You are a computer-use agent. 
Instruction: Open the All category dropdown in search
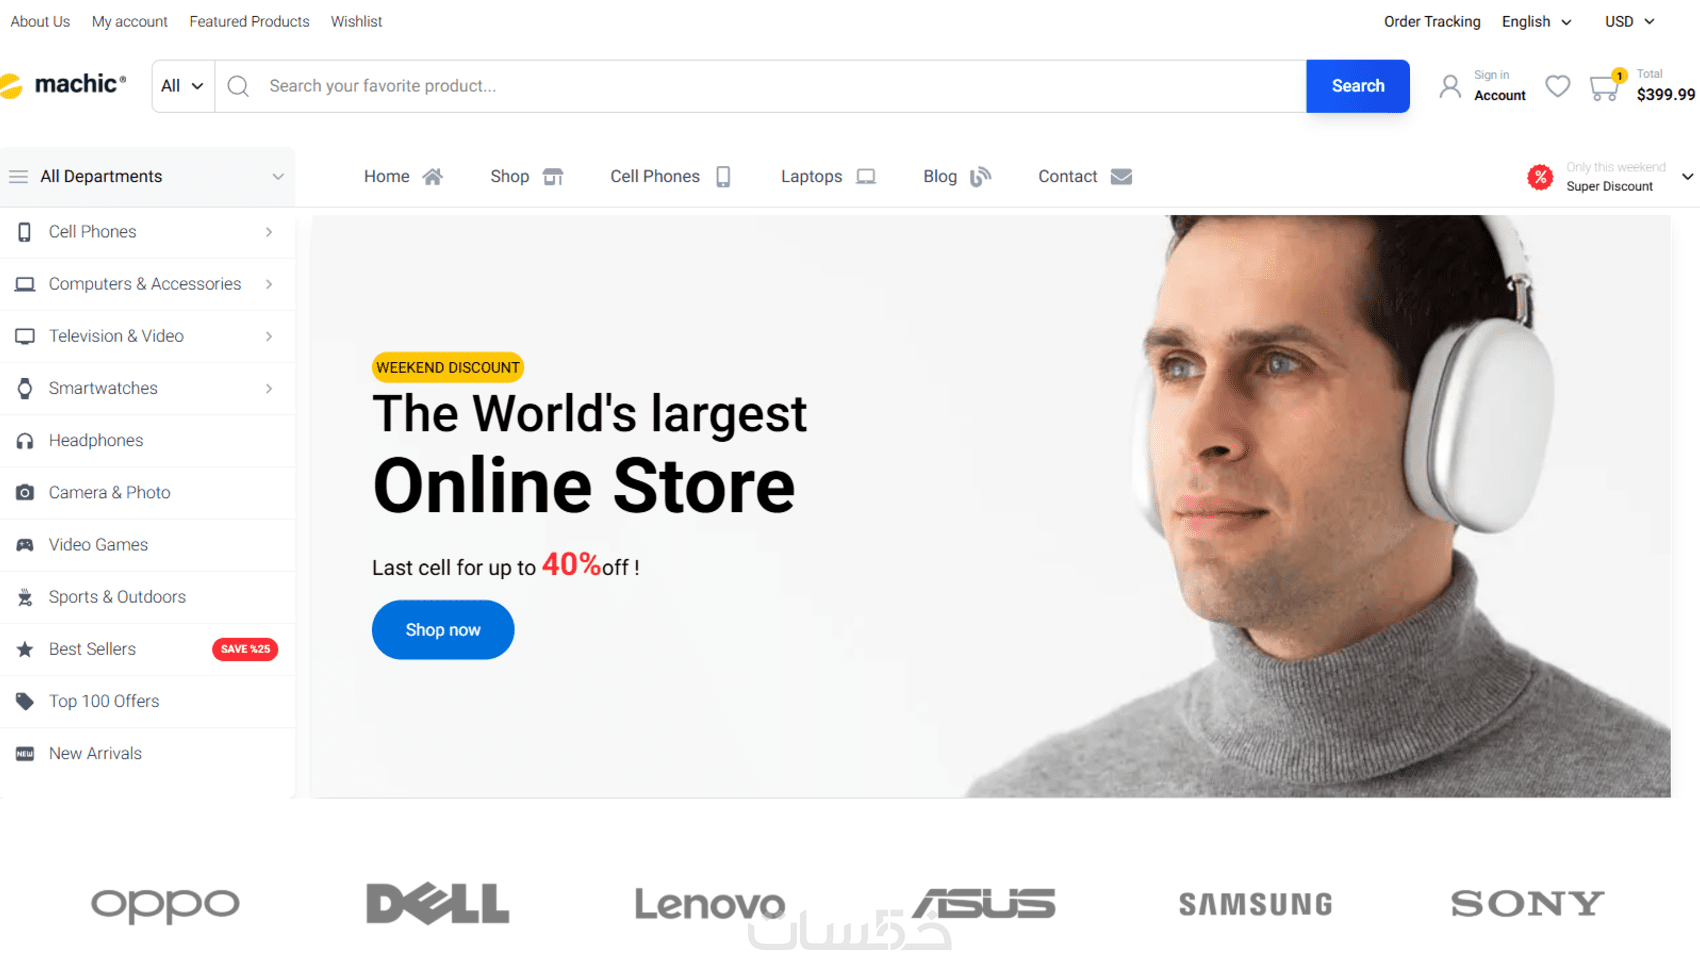[x=182, y=86]
